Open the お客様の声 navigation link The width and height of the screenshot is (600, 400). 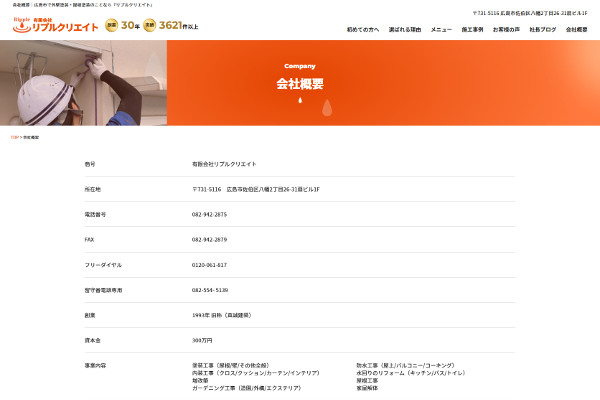pyautogui.click(x=506, y=29)
